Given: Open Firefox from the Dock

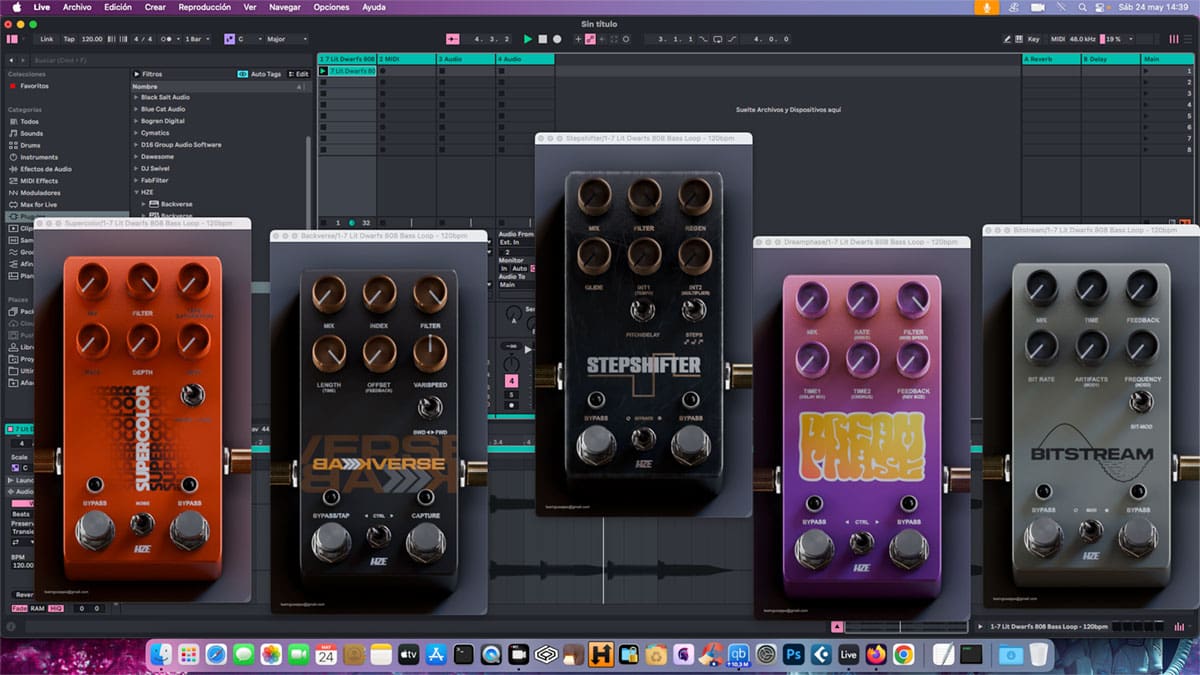Looking at the screenshot, I should pyautogui.click(x=876, y=654).
